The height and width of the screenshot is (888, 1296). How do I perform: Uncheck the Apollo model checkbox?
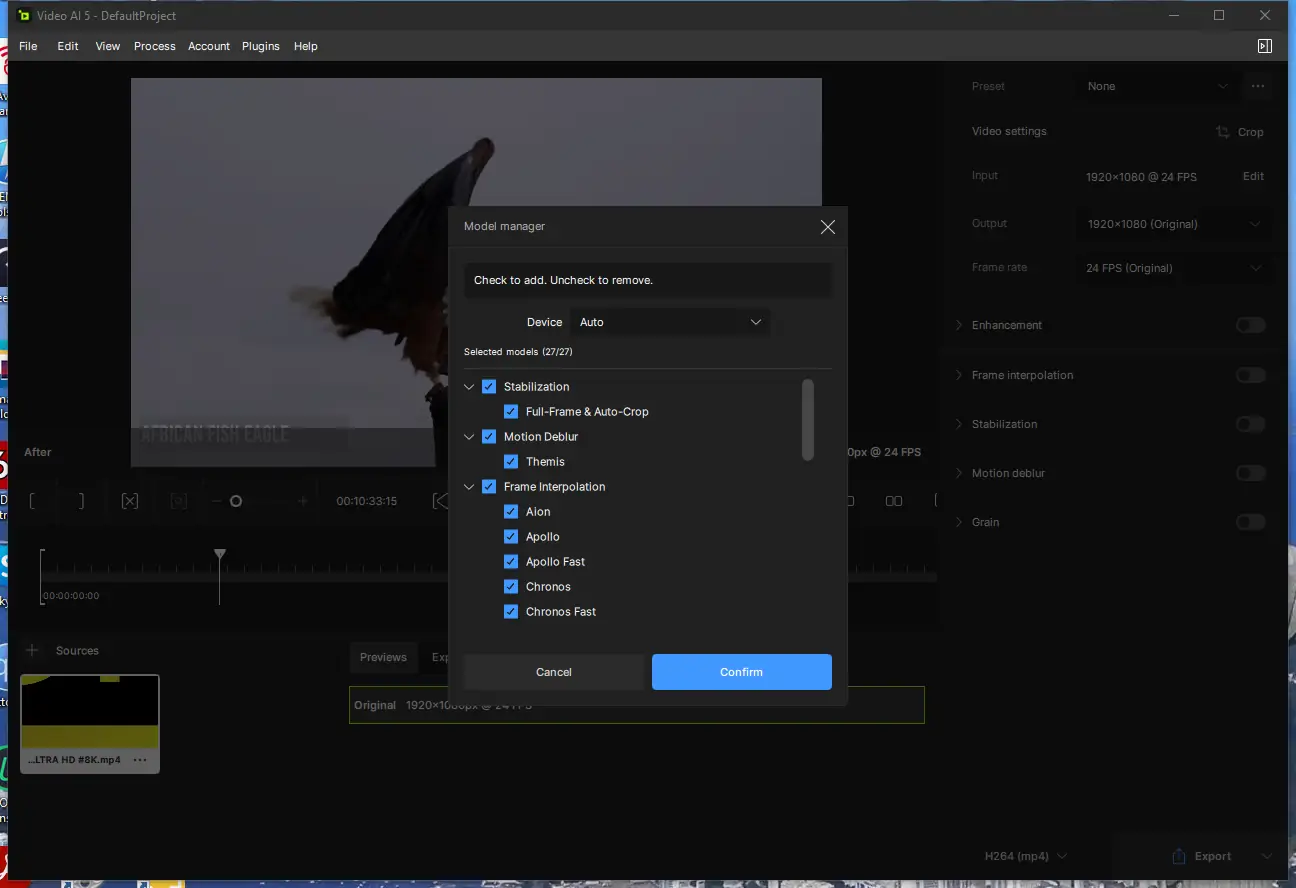(x=511, y=537)
